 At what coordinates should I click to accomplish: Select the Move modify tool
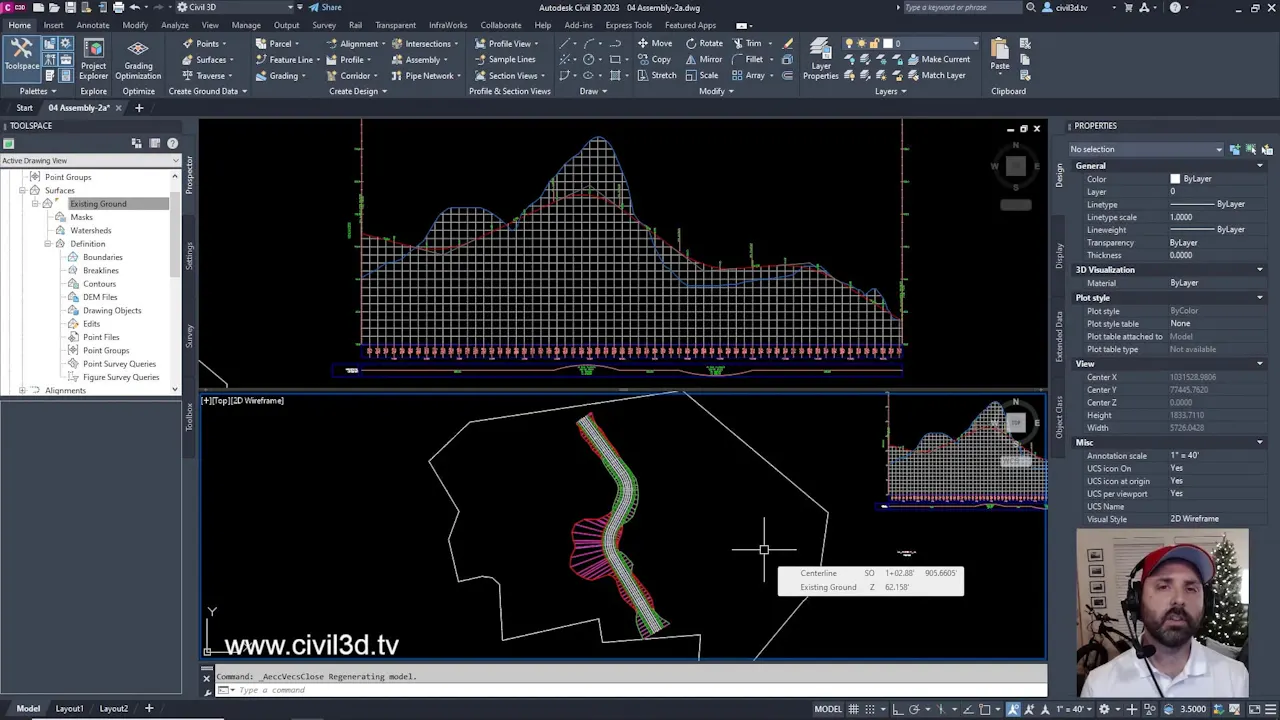click(x=654, y=43)
